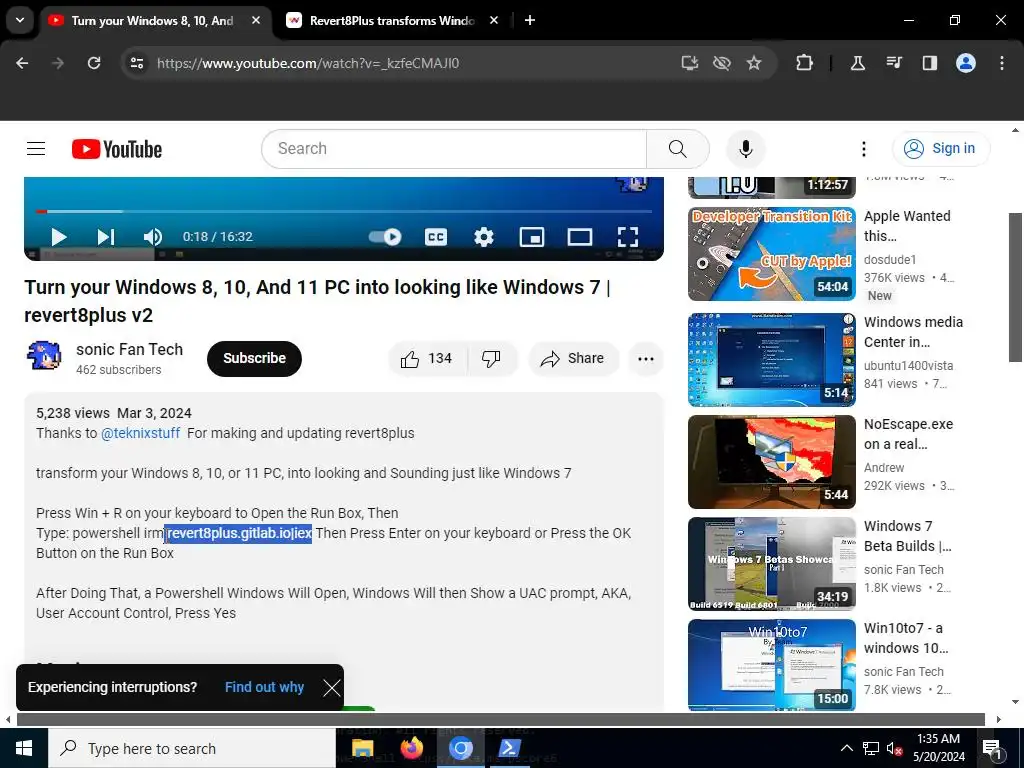Open Firefox from taskbar

(411, 748)
